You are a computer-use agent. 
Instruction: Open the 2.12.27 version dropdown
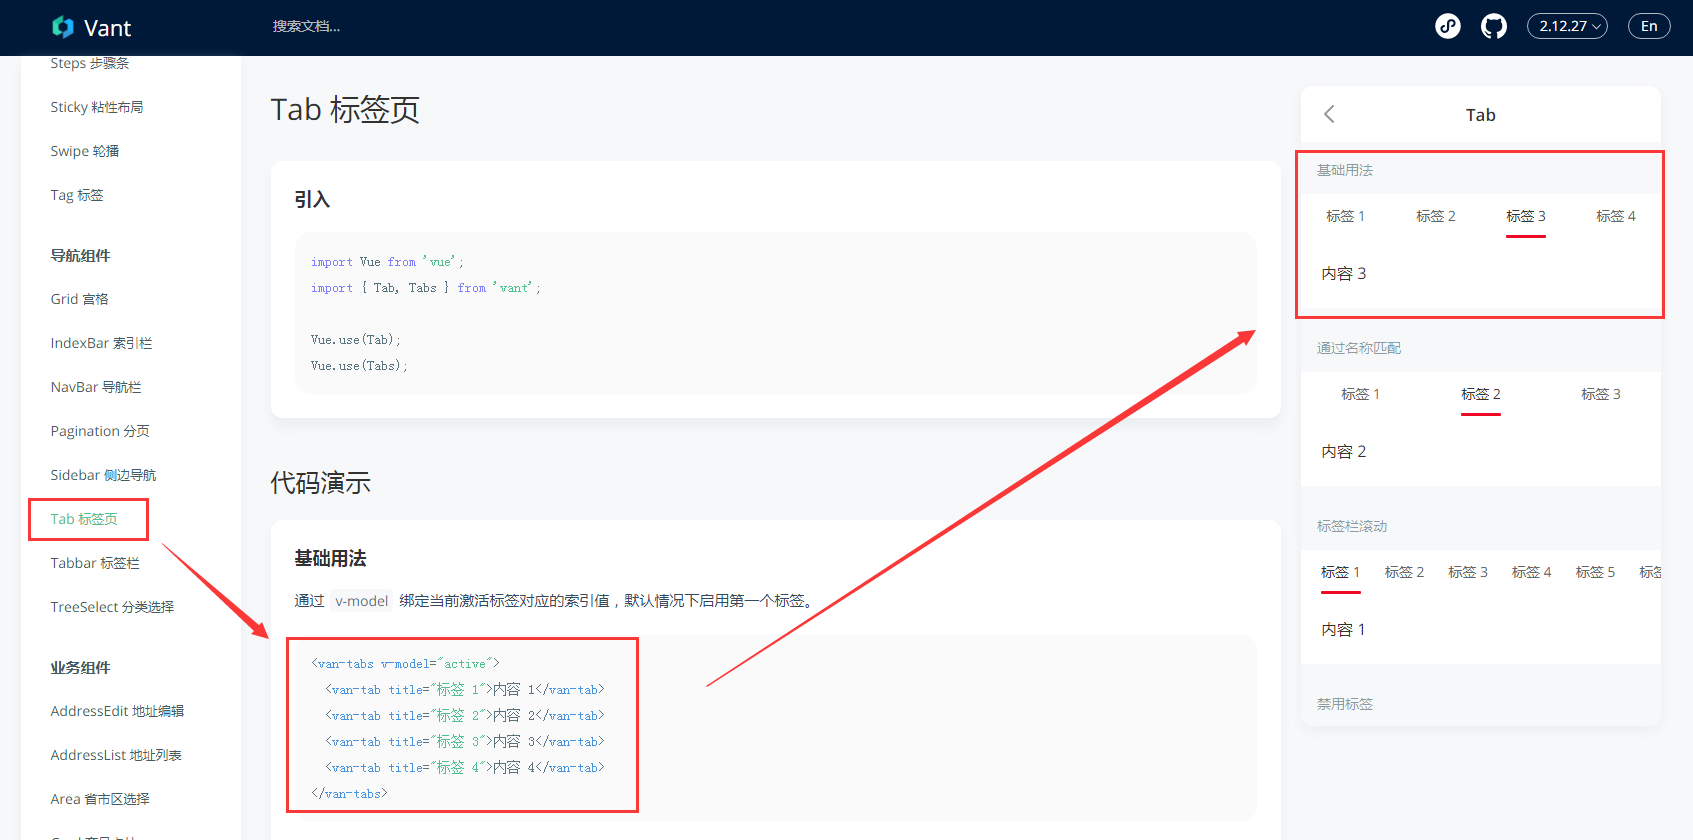[x=1567, y=26]
